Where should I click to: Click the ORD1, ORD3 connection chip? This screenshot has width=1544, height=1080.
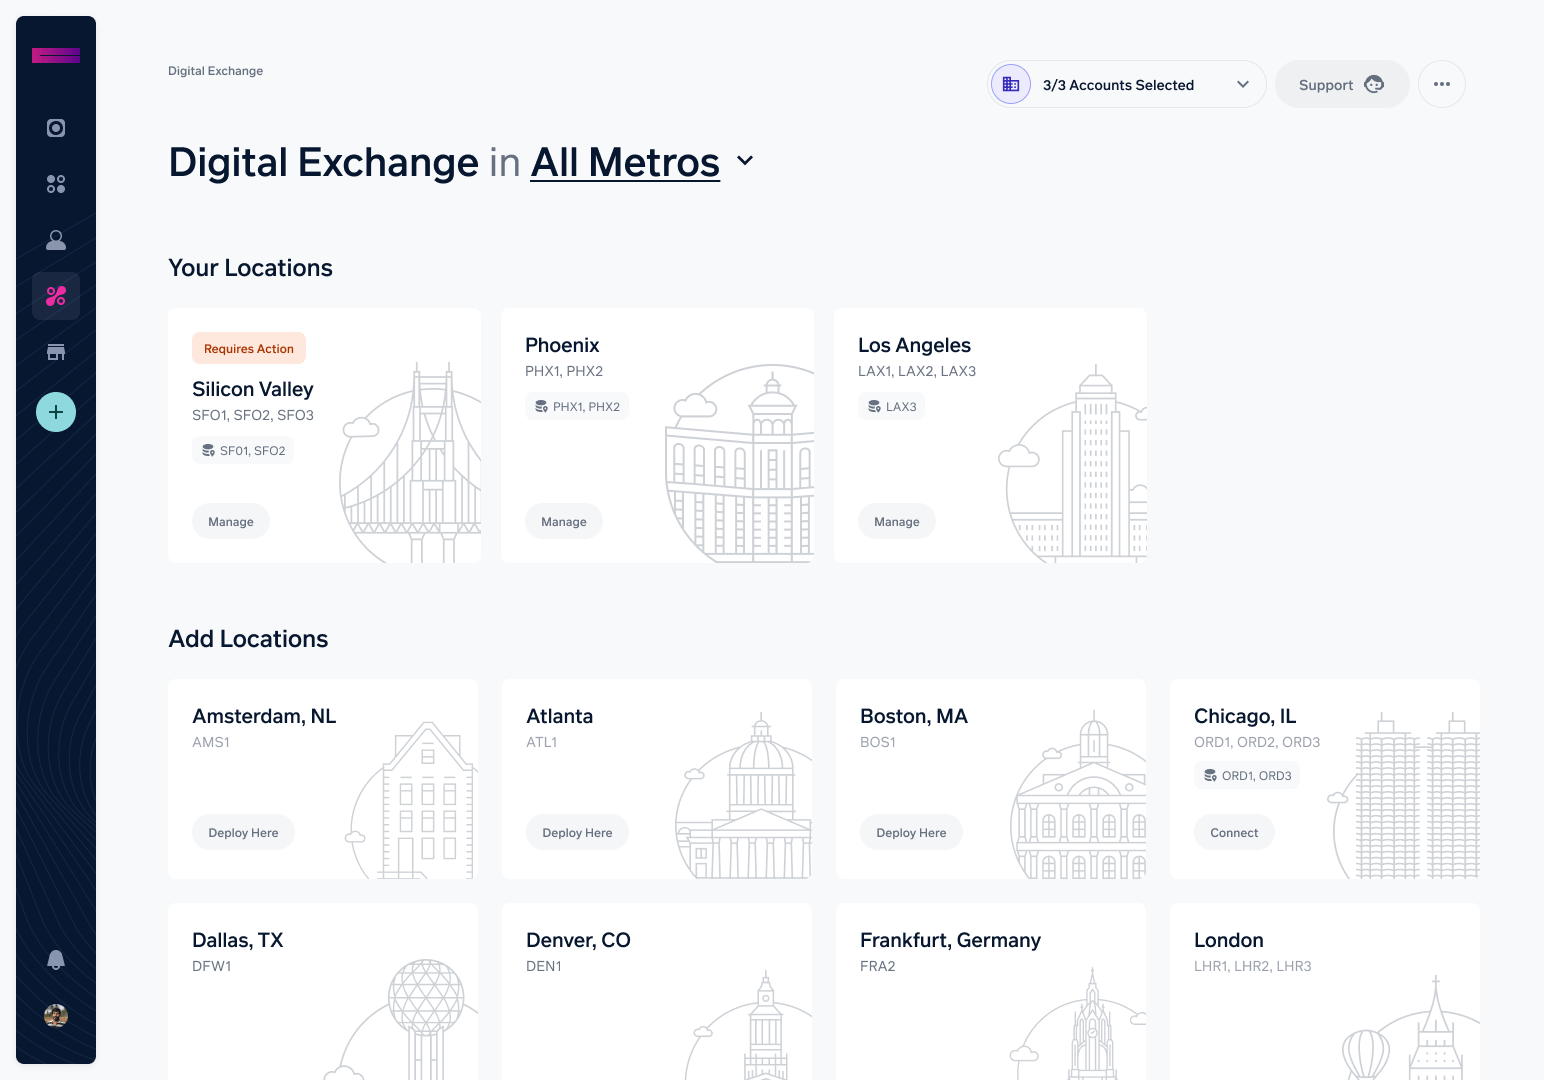1246,775
